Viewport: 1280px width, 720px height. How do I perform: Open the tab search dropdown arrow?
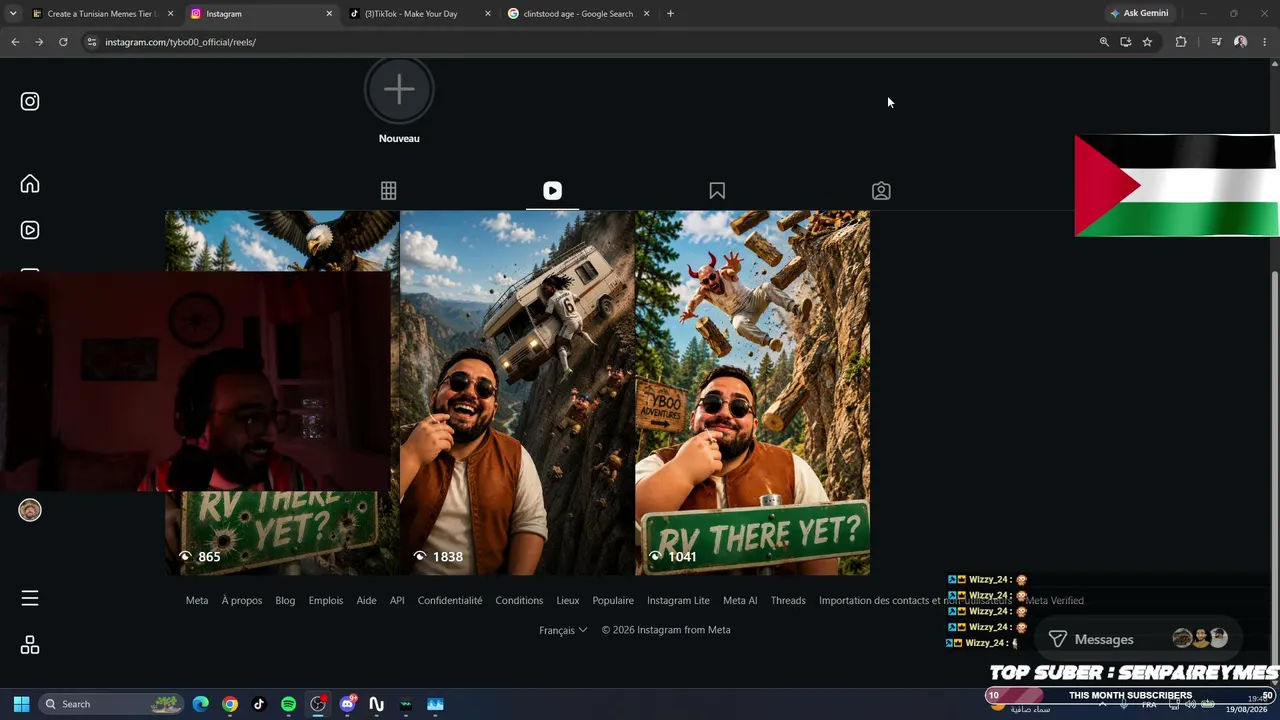[x=12, y=14]
